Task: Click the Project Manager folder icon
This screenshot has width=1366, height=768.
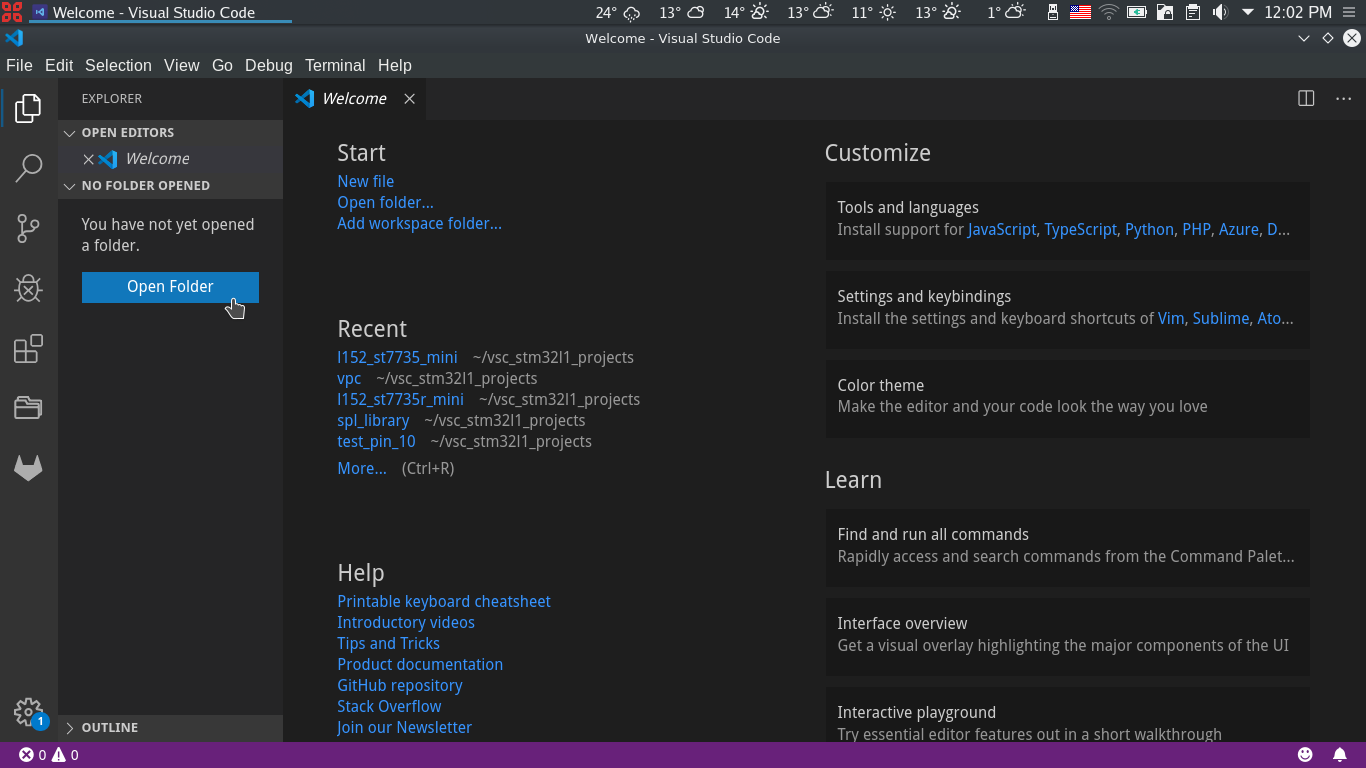Action: click(x=28, y=408)
